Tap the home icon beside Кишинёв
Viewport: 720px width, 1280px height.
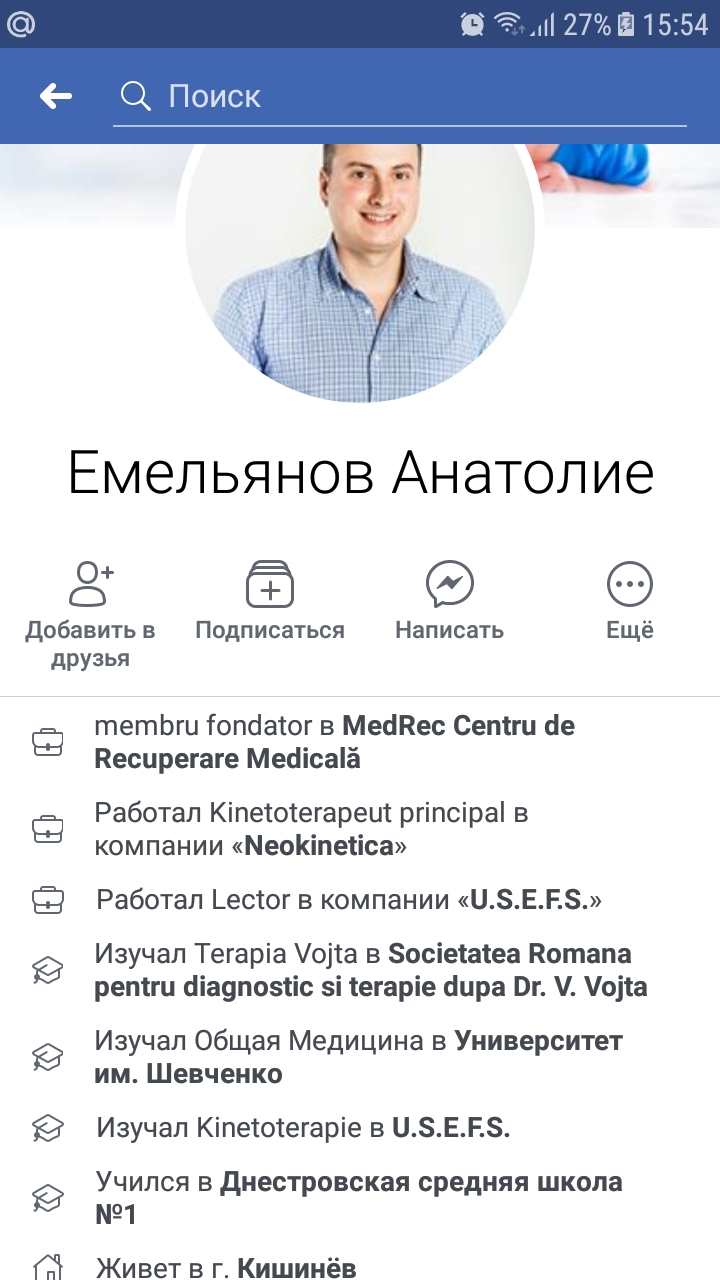48,1268
